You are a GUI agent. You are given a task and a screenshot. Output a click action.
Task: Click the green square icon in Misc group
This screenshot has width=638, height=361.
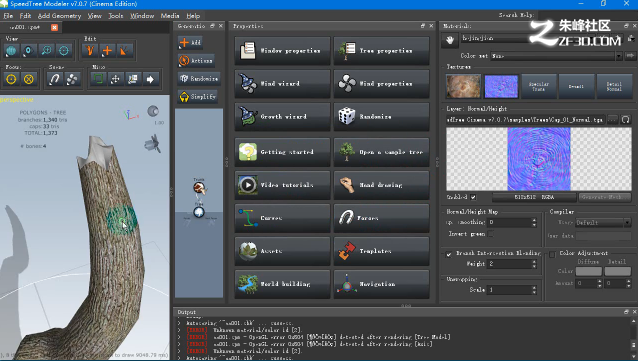(x=98, y=79)
